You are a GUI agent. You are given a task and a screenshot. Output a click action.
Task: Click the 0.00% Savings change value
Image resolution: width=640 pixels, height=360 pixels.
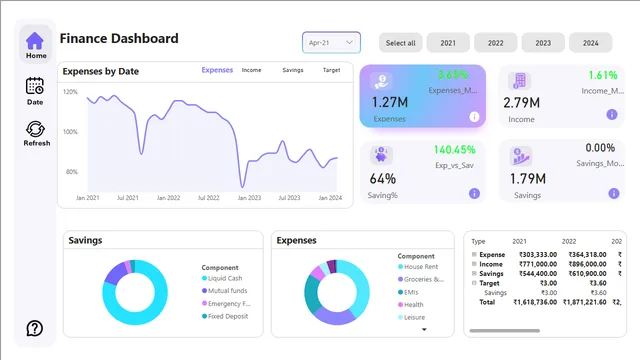point(600,147)
